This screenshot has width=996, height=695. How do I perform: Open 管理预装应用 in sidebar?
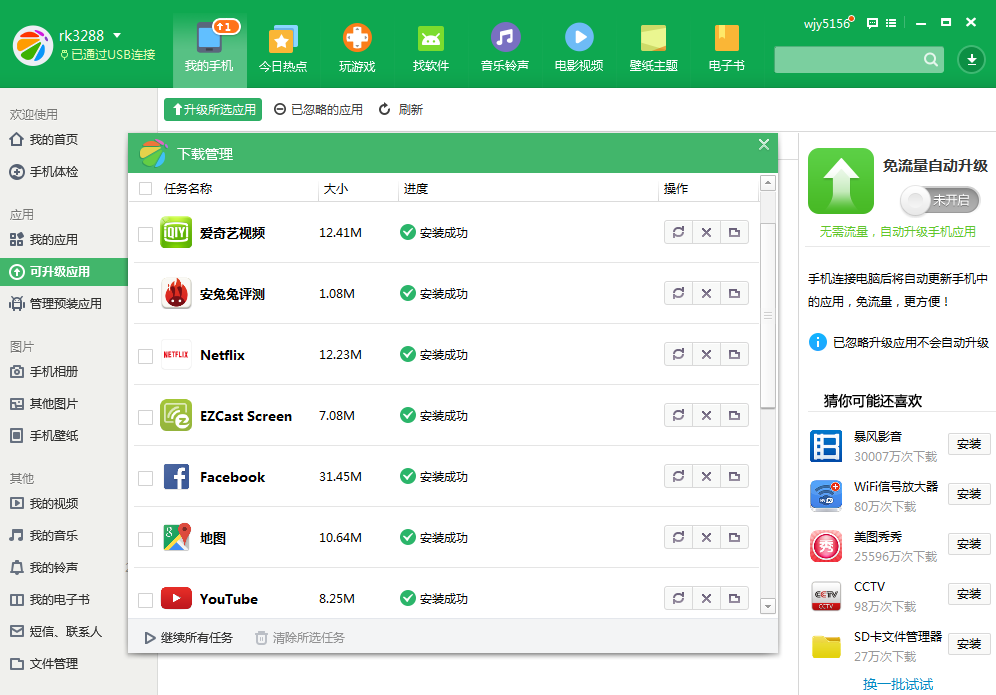coord(56,304)
